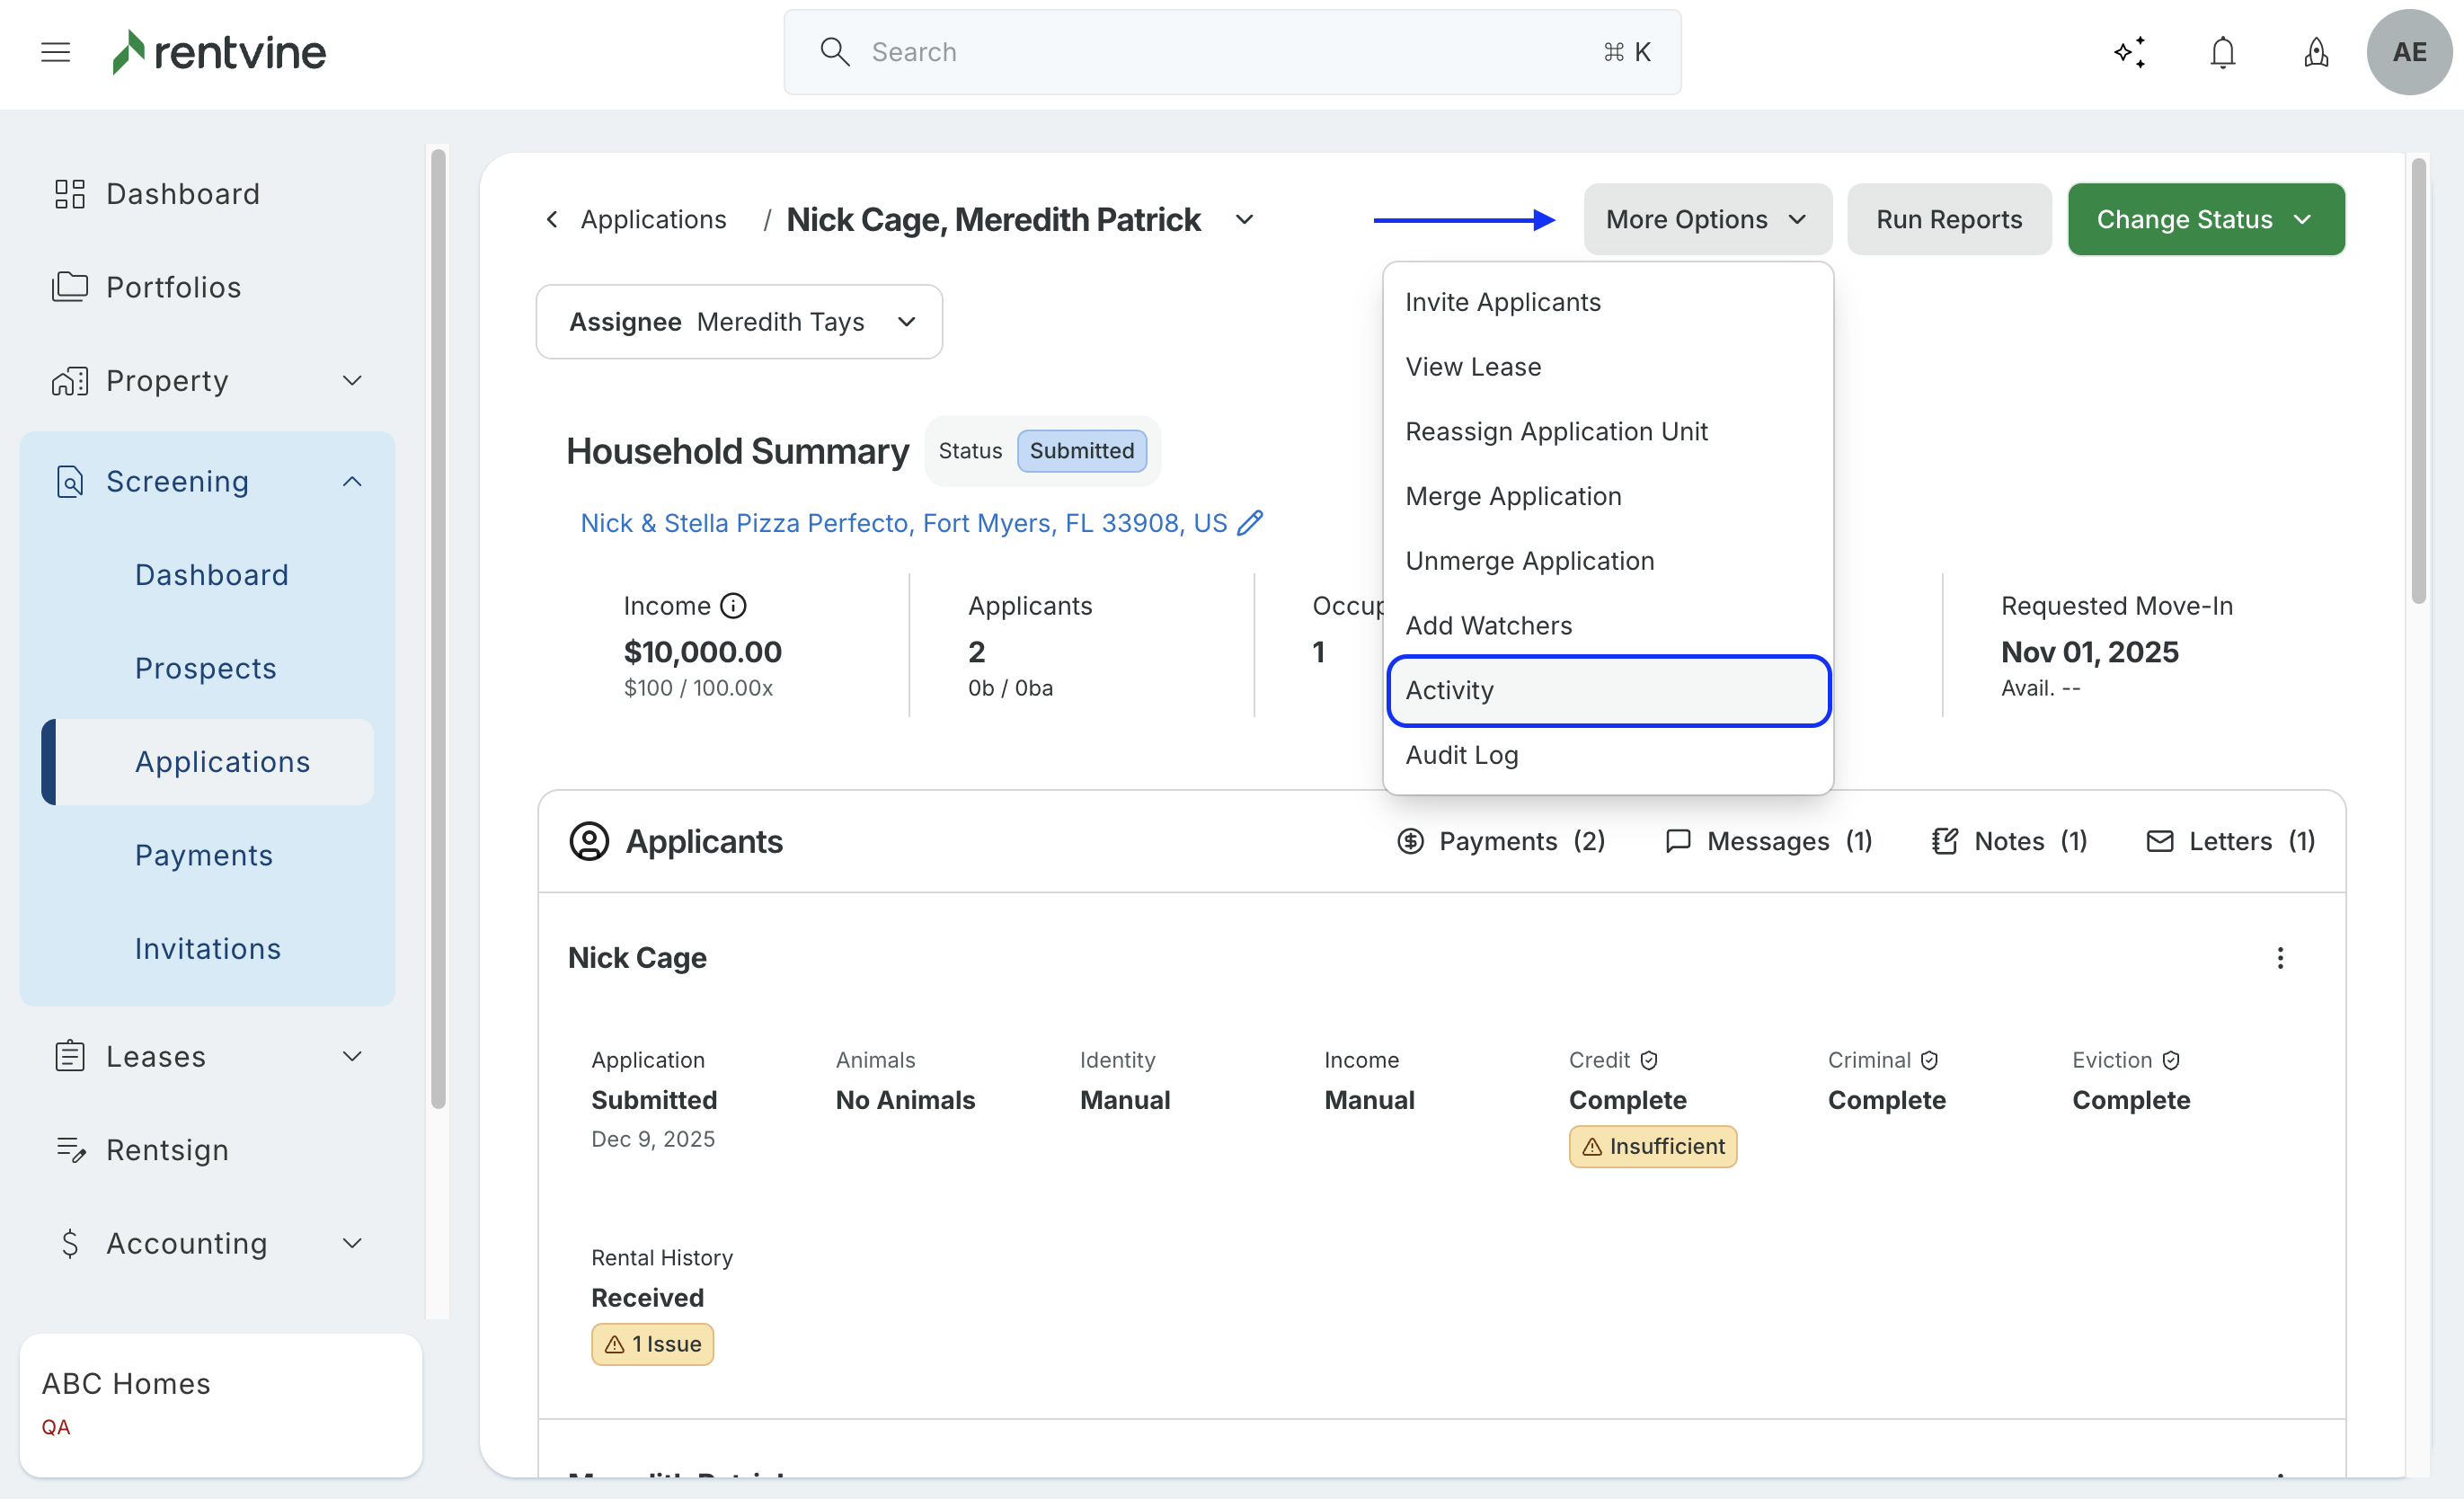The image size is (2464, 1499).
Task: Collapse the Screening sidebar section
Action: pos(352,482)
